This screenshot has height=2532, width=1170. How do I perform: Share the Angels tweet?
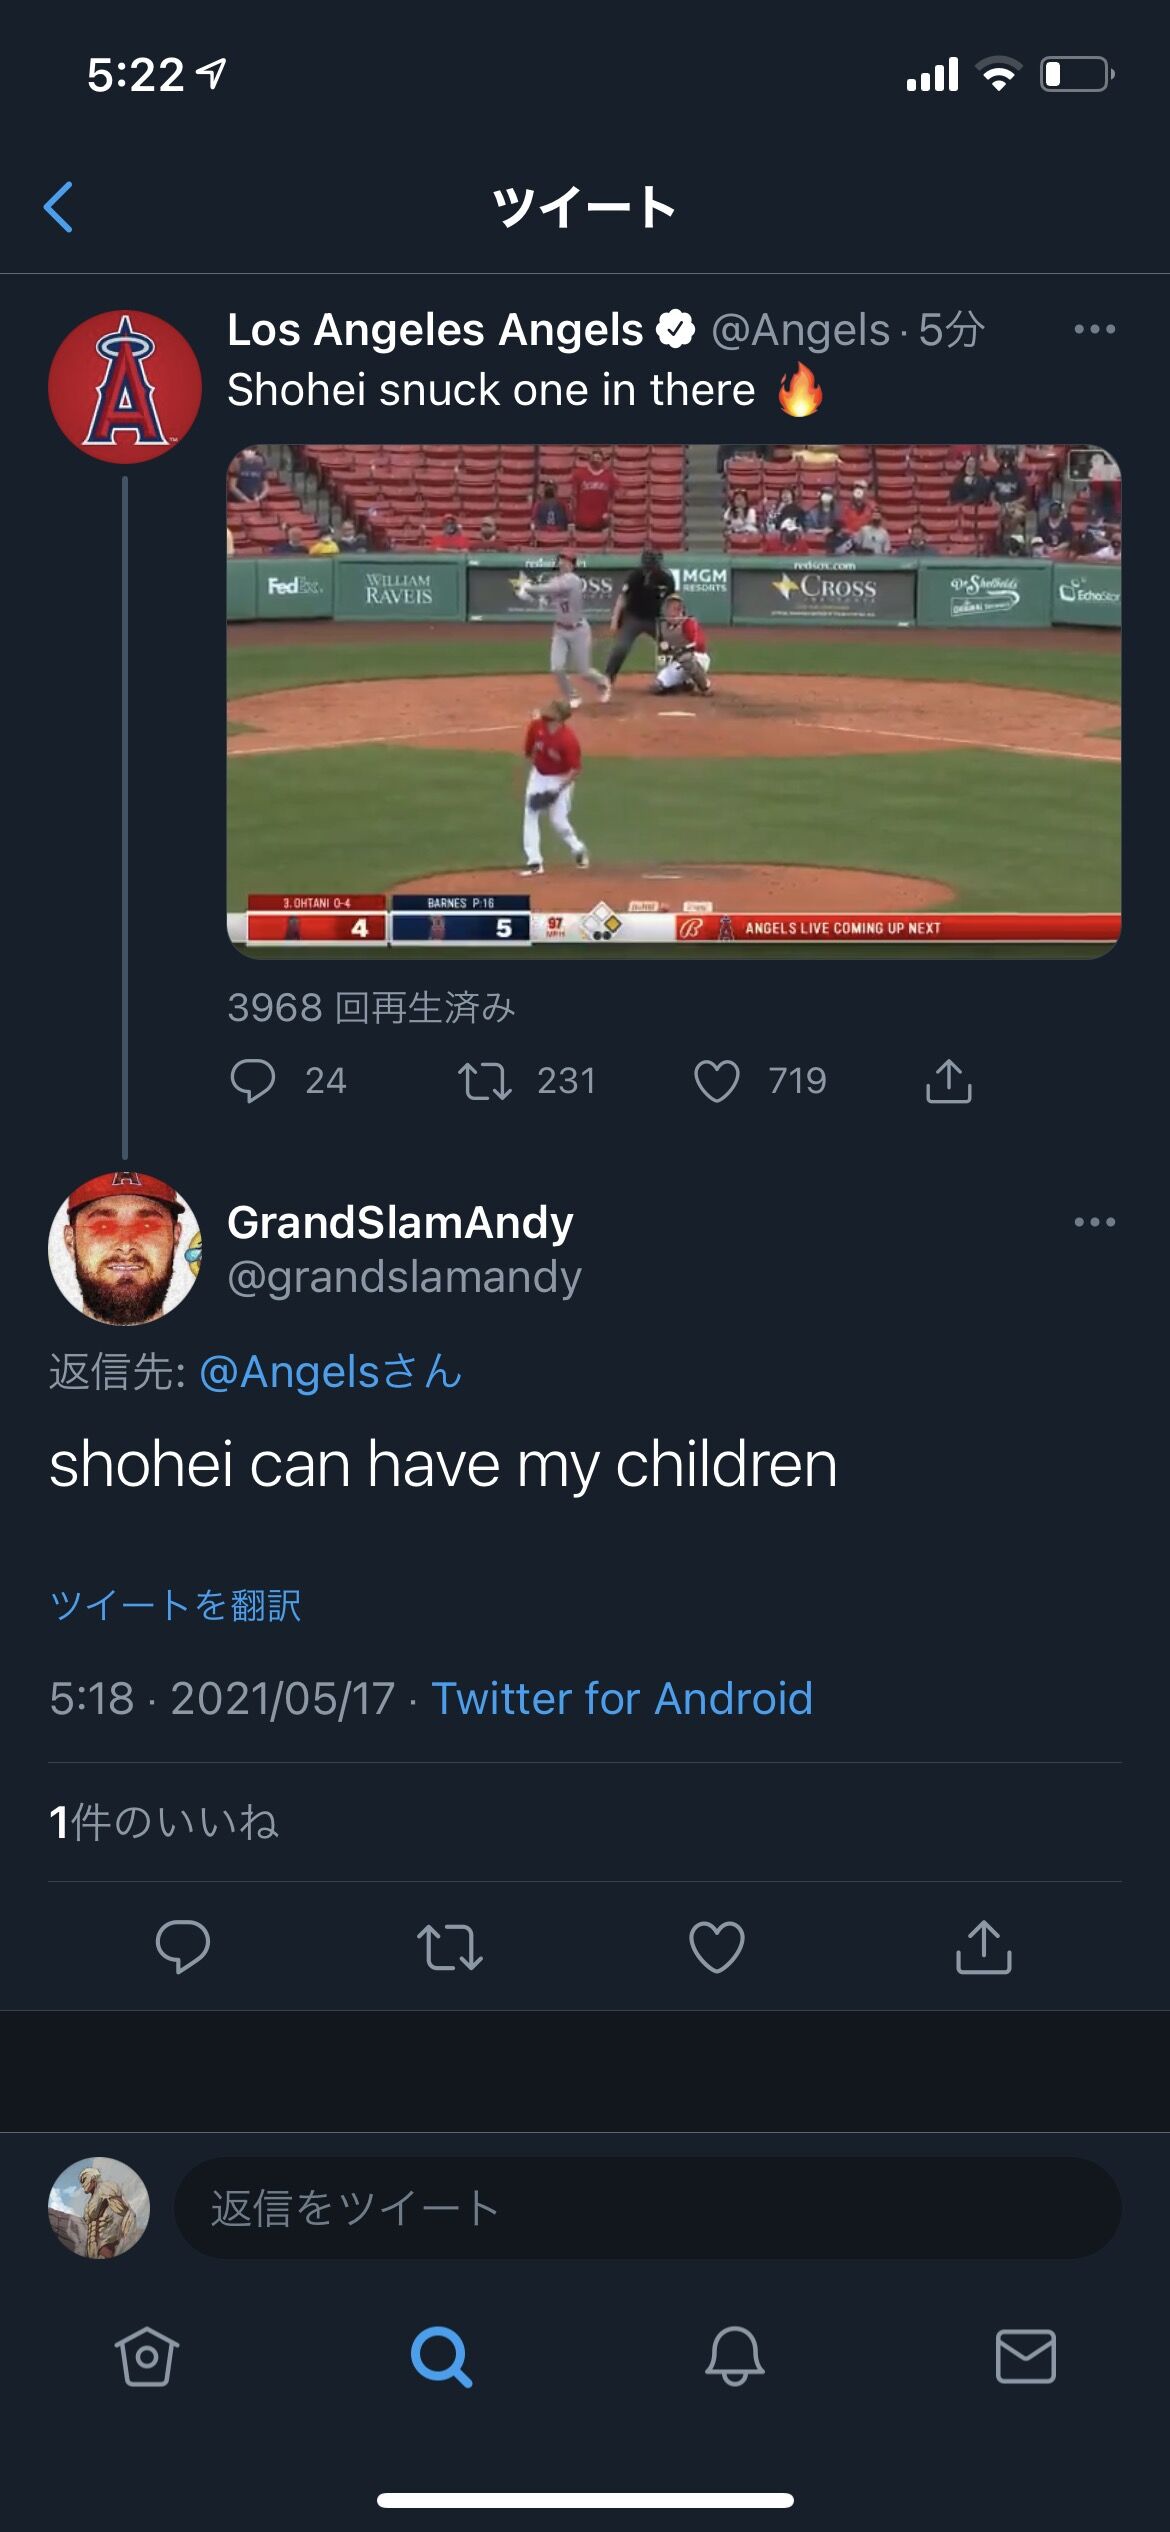click(949, 1081)
